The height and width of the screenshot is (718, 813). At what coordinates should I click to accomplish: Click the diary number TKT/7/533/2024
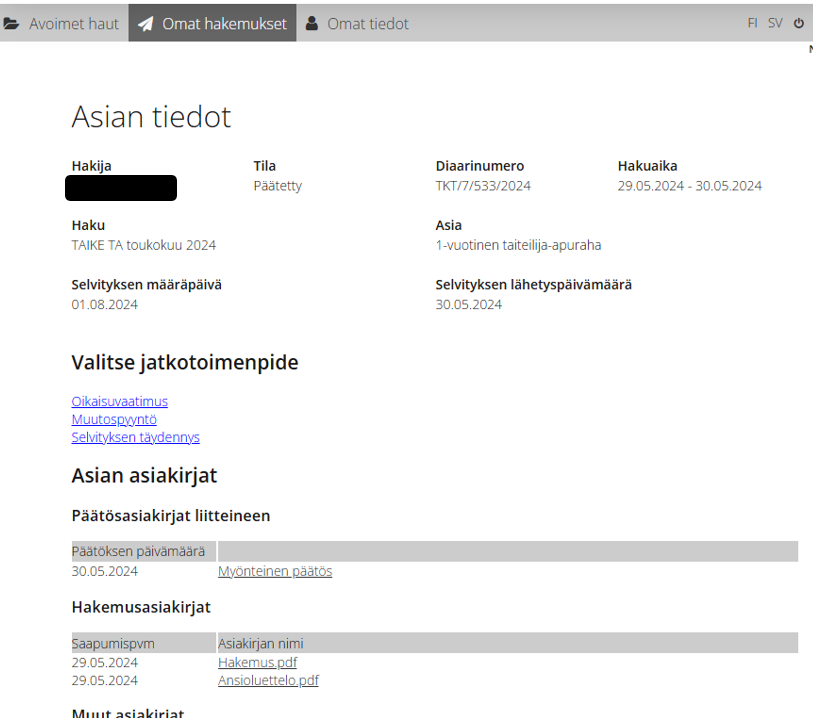tap(483, 186)
